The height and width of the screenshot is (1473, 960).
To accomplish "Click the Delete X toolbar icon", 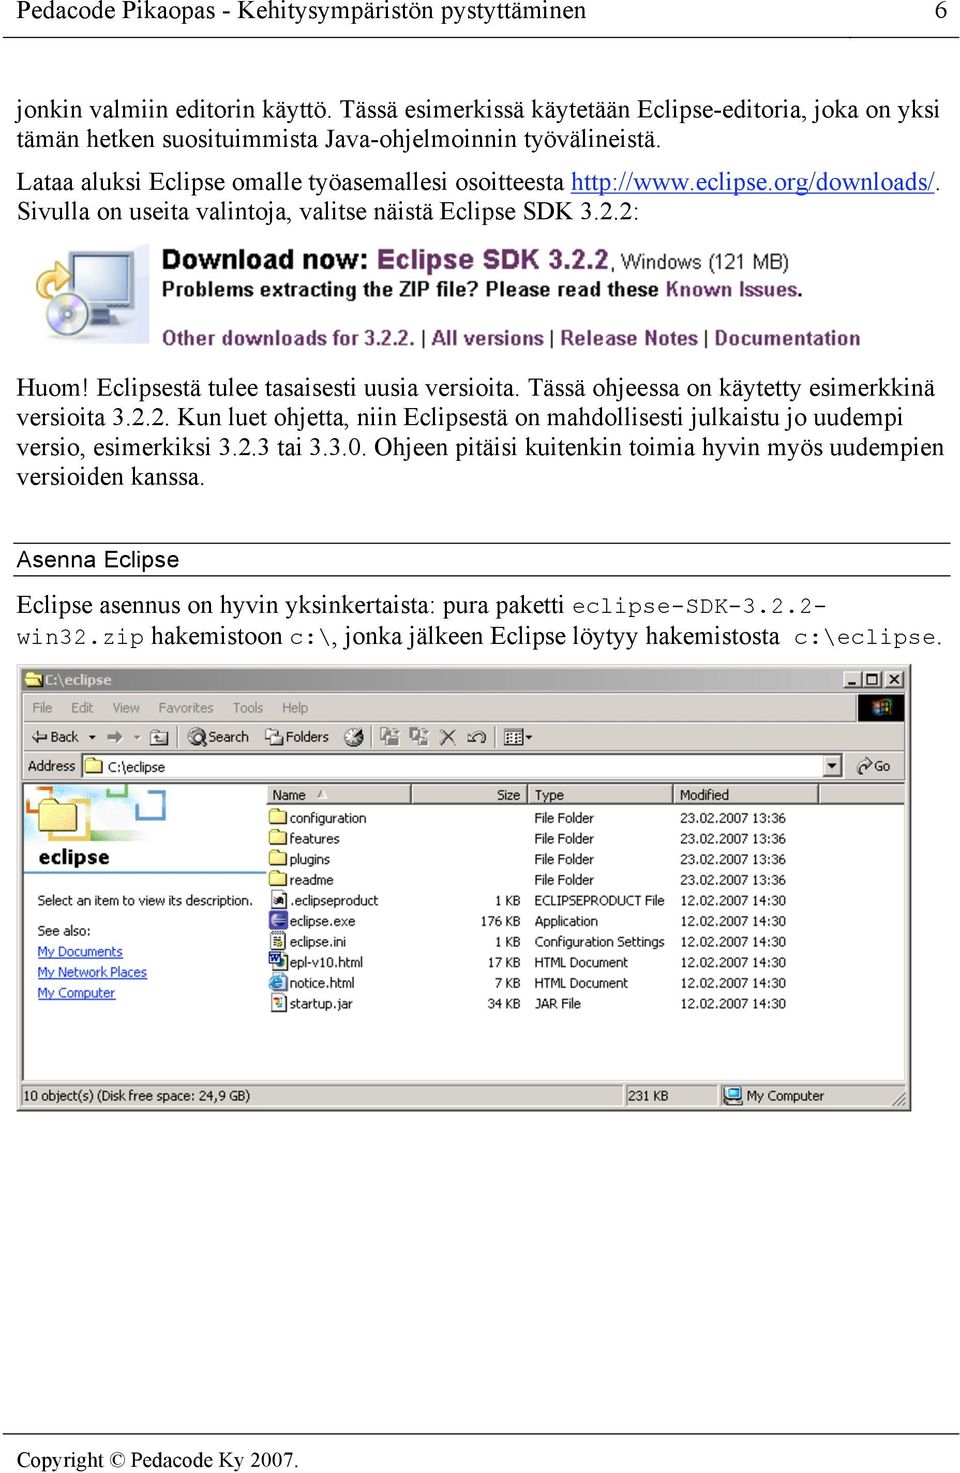I will pyautogui.click(x=448, y=737).
